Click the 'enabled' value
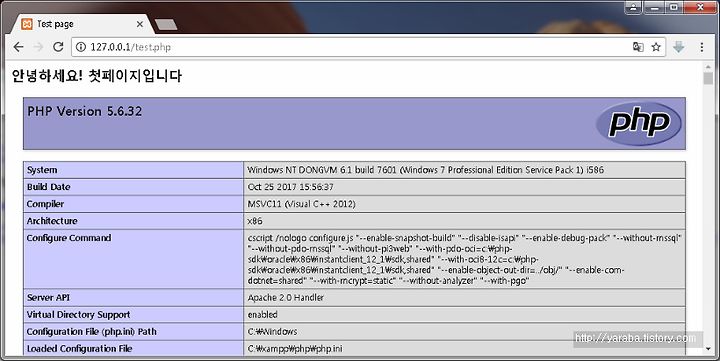 (263, 315)
